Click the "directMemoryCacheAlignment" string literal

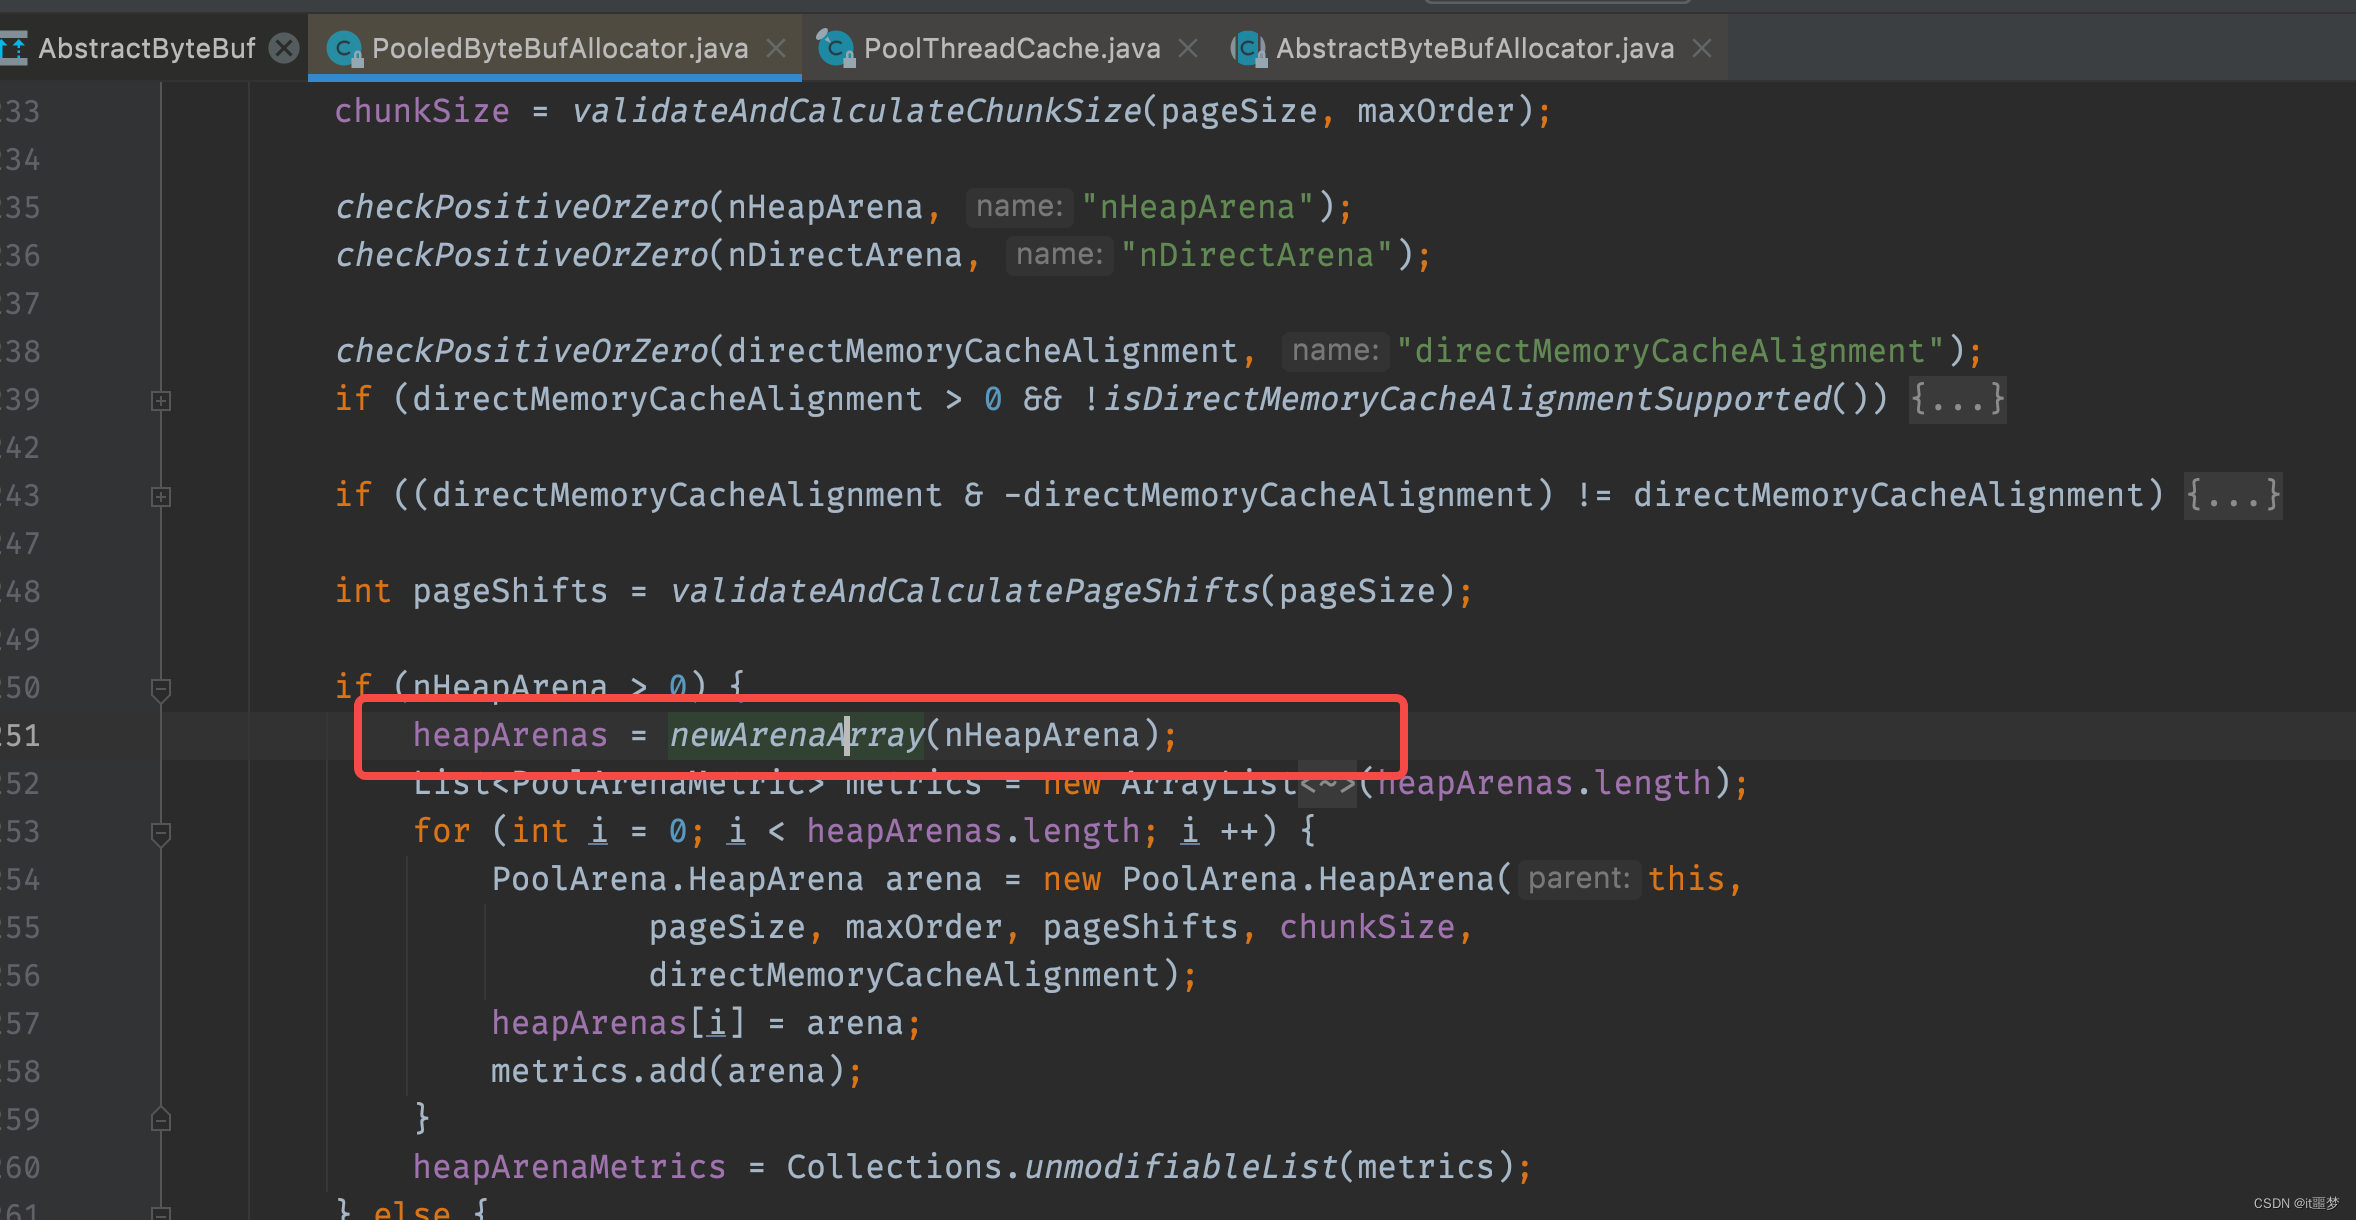click(1670, 351)
